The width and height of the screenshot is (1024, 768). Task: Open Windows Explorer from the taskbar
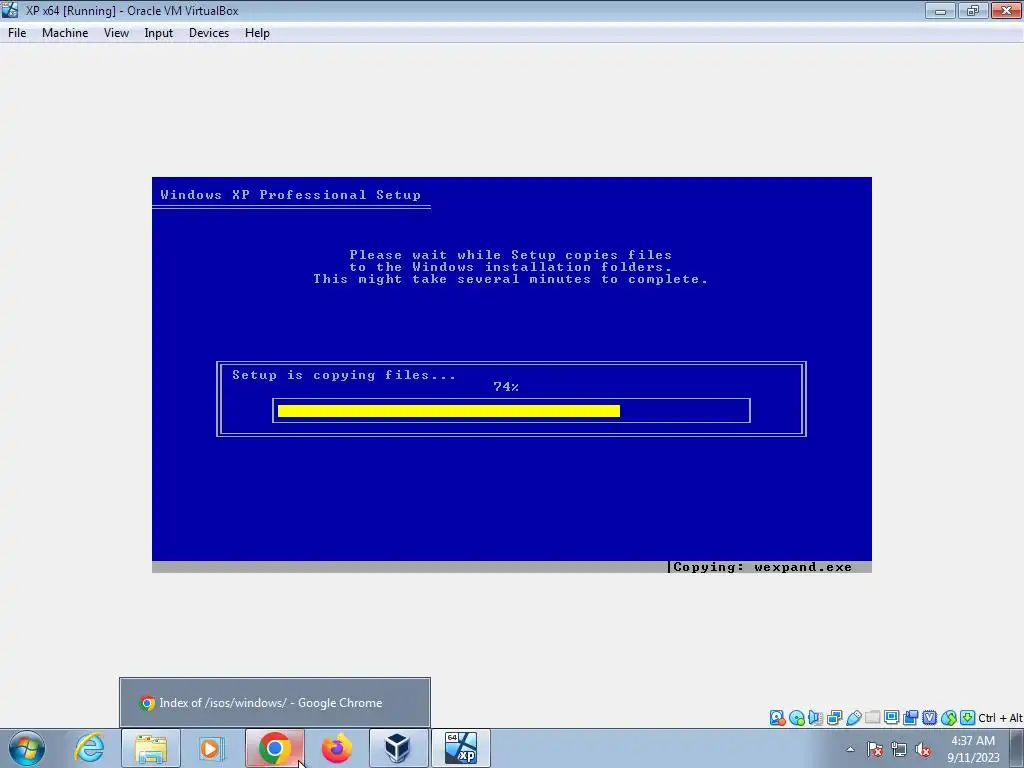pos(151,748)
